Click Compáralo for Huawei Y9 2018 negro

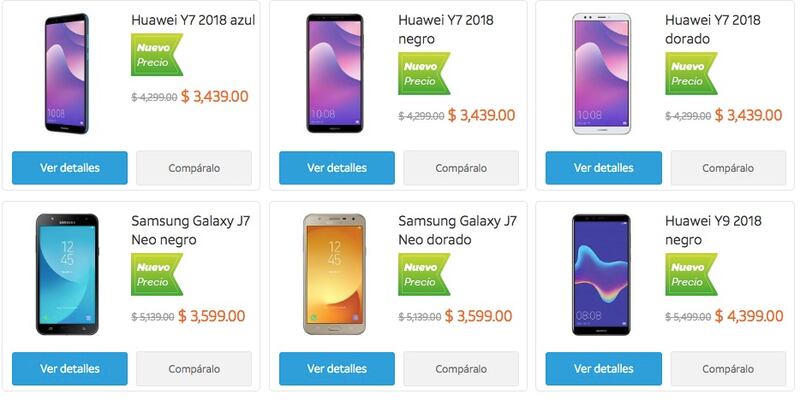[728, 368]
